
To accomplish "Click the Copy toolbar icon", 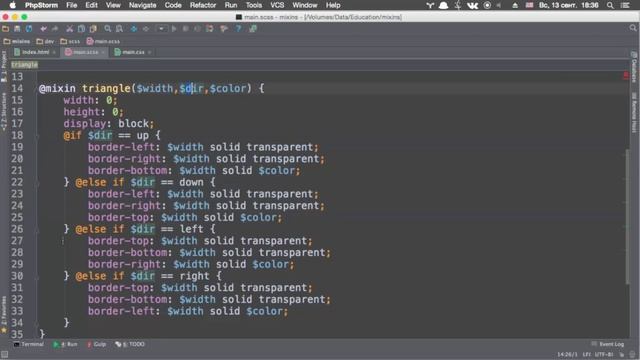I will pos(81,29).
